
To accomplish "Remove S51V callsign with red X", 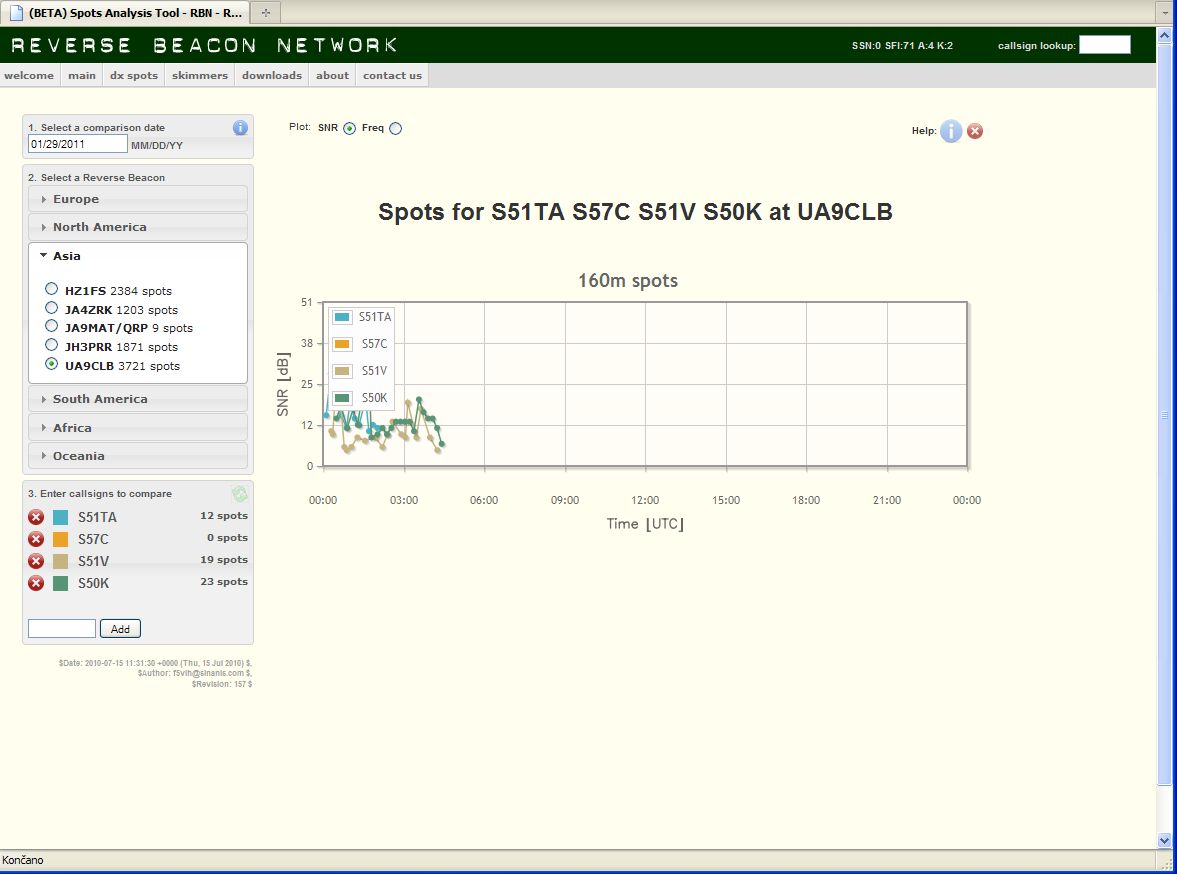I will tap(36, 561).
